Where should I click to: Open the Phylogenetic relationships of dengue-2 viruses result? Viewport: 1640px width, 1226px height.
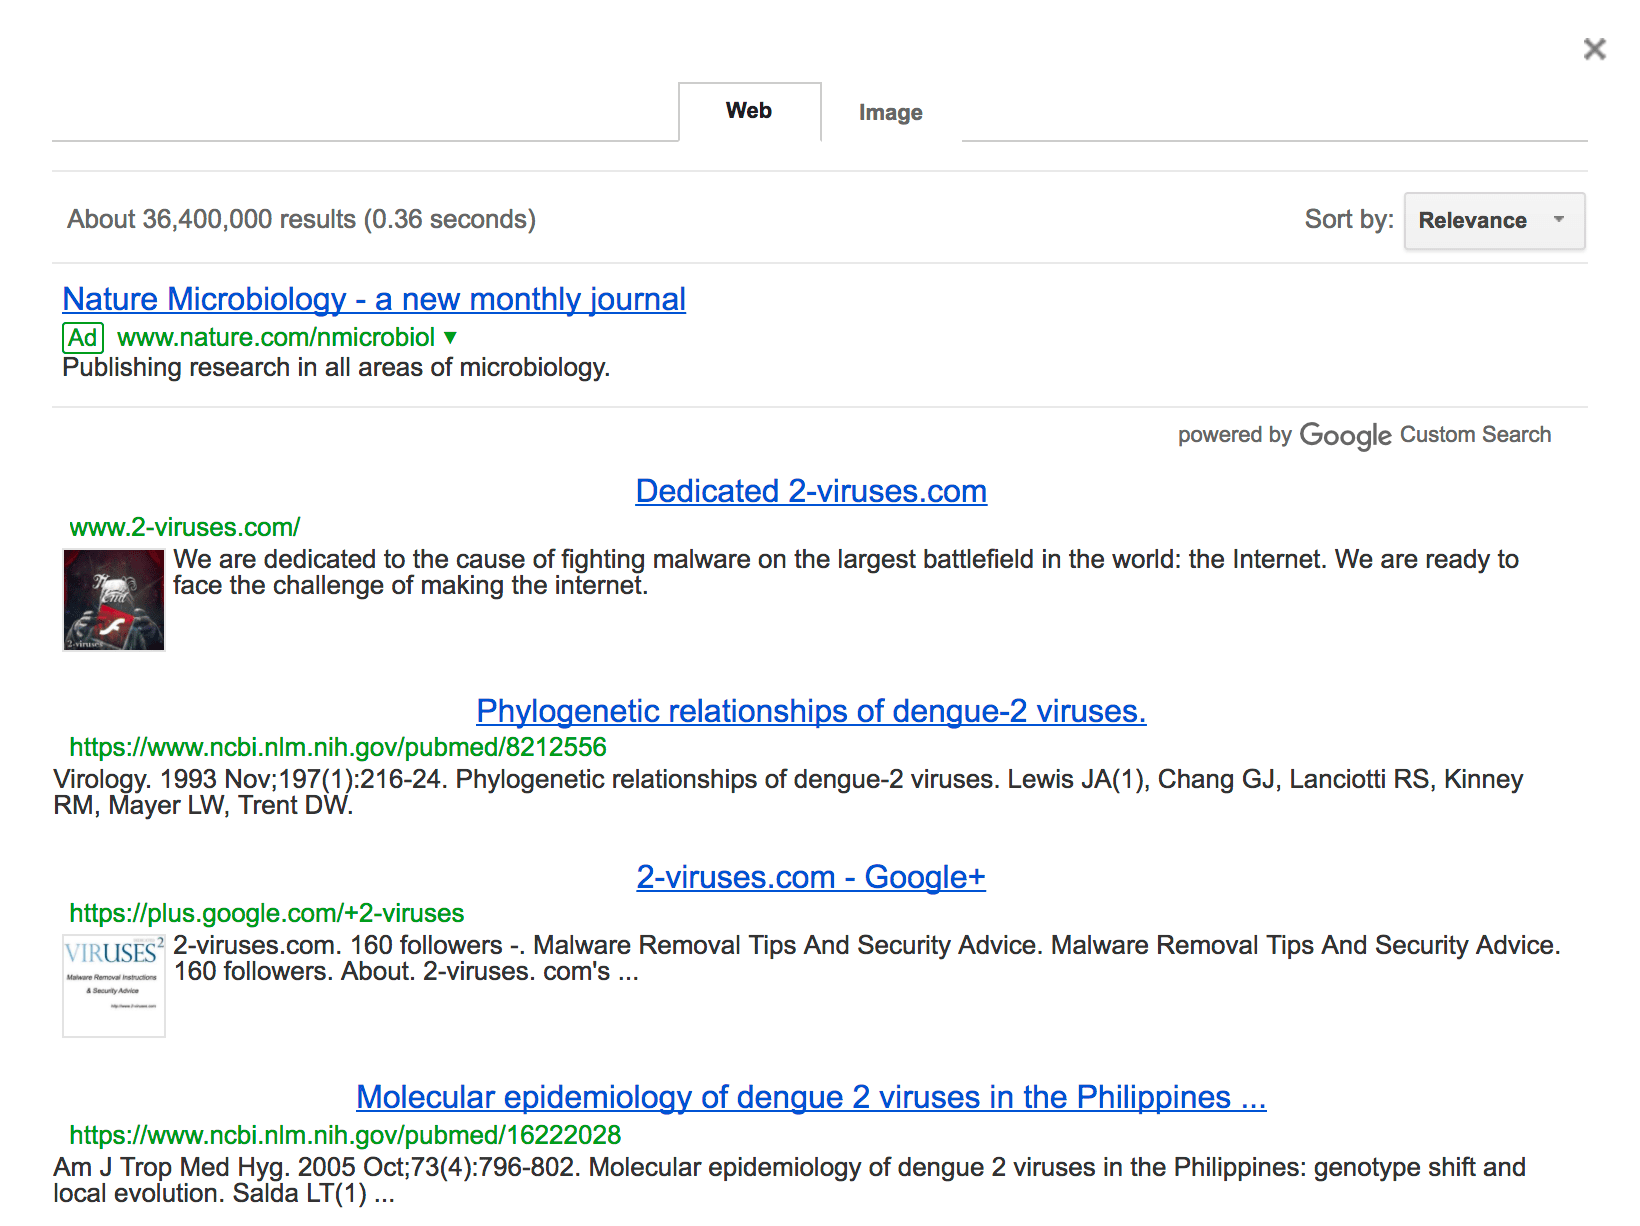click(810, 711)
